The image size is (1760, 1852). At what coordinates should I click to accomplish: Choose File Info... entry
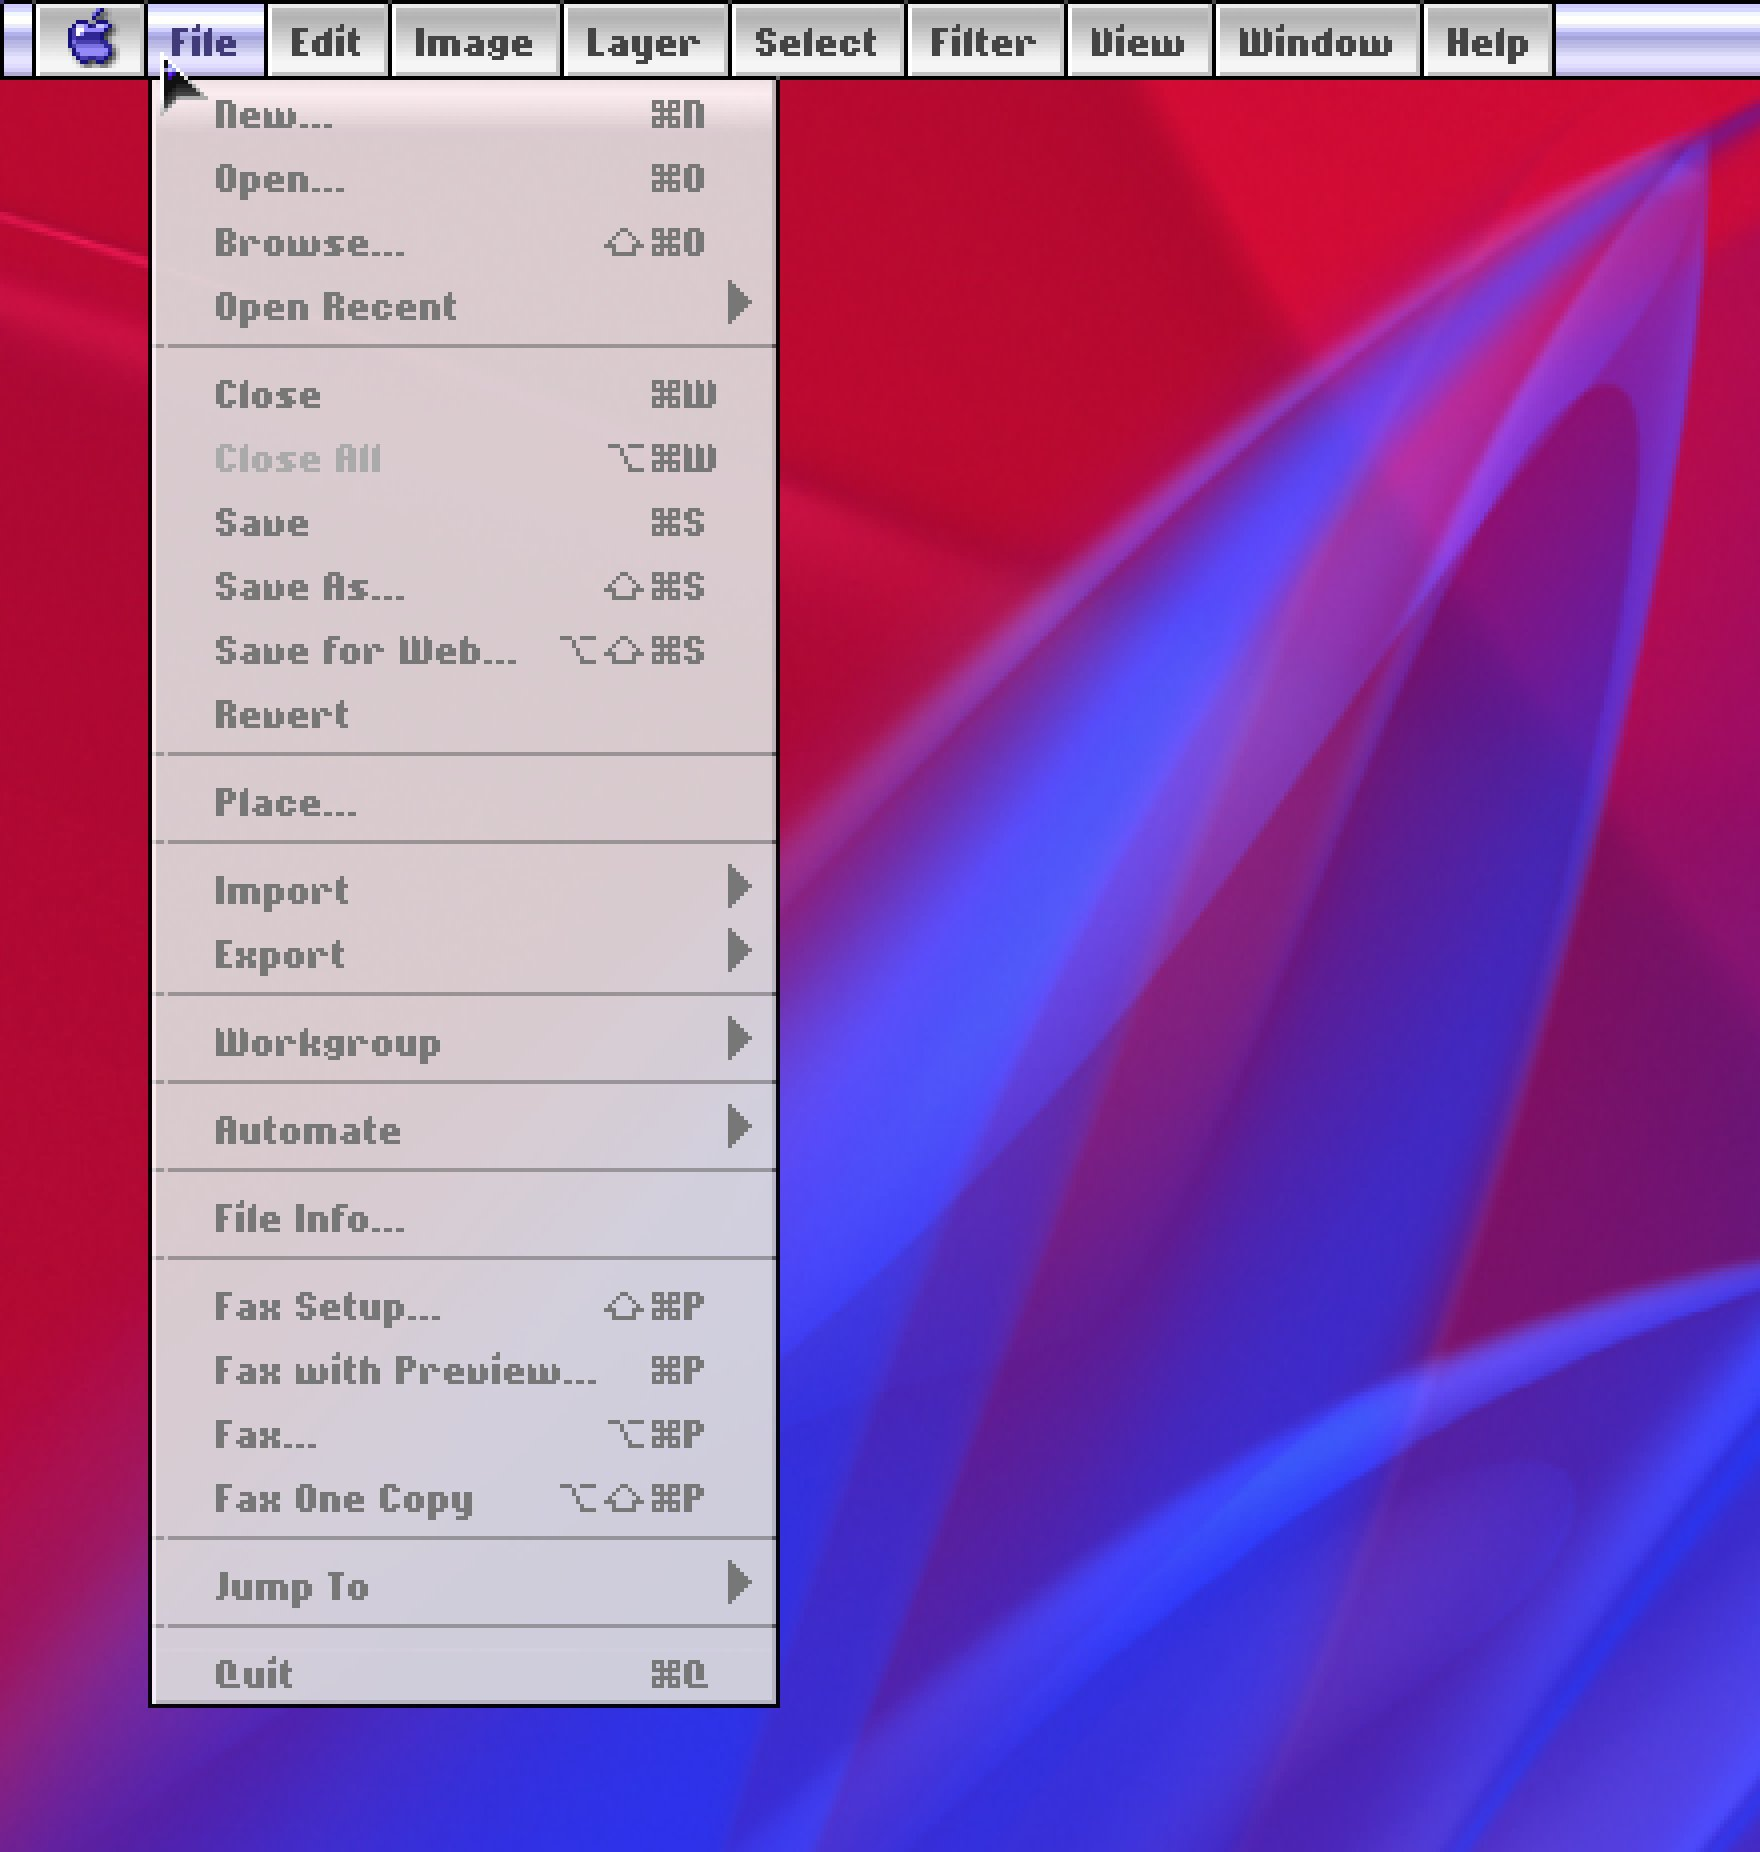click(465, 1218)
